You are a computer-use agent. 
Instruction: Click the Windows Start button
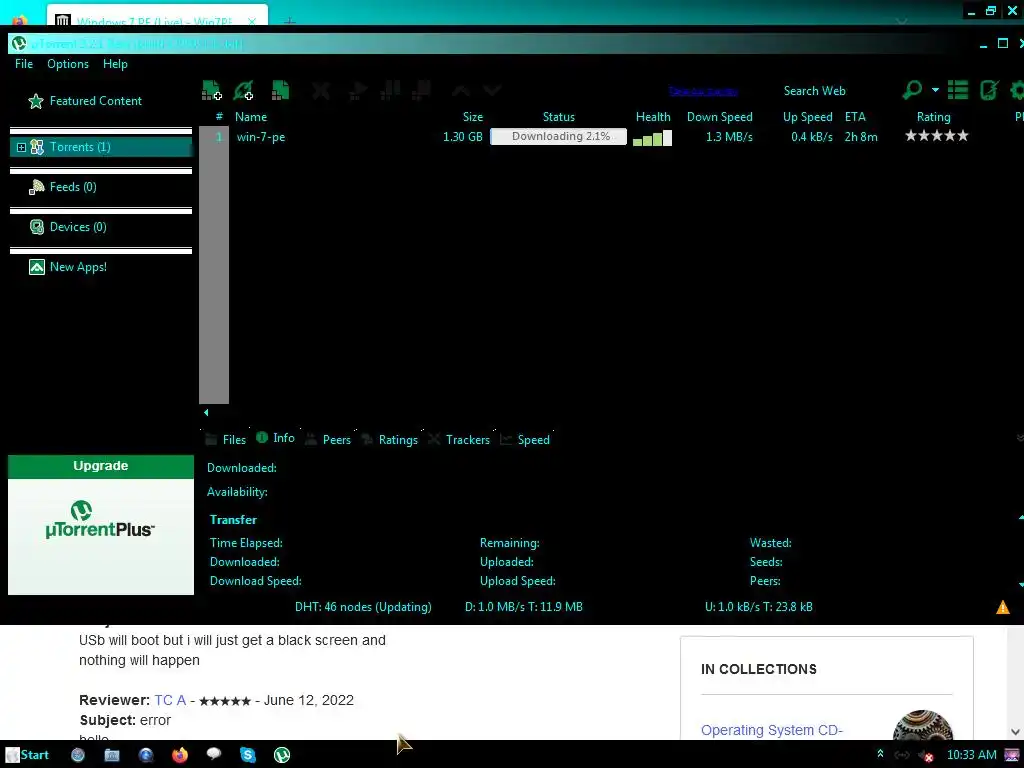27,755
